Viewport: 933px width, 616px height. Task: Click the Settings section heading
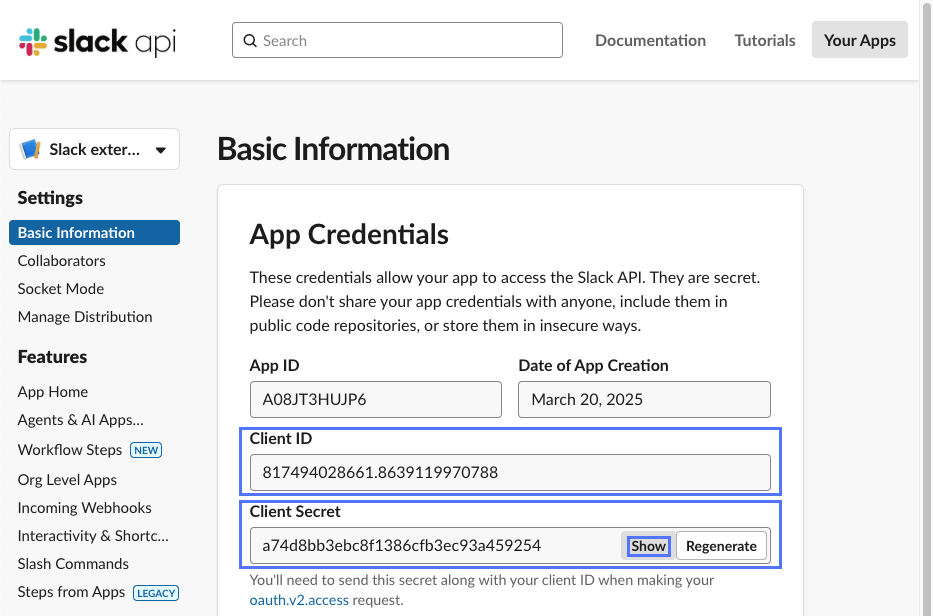50,198
